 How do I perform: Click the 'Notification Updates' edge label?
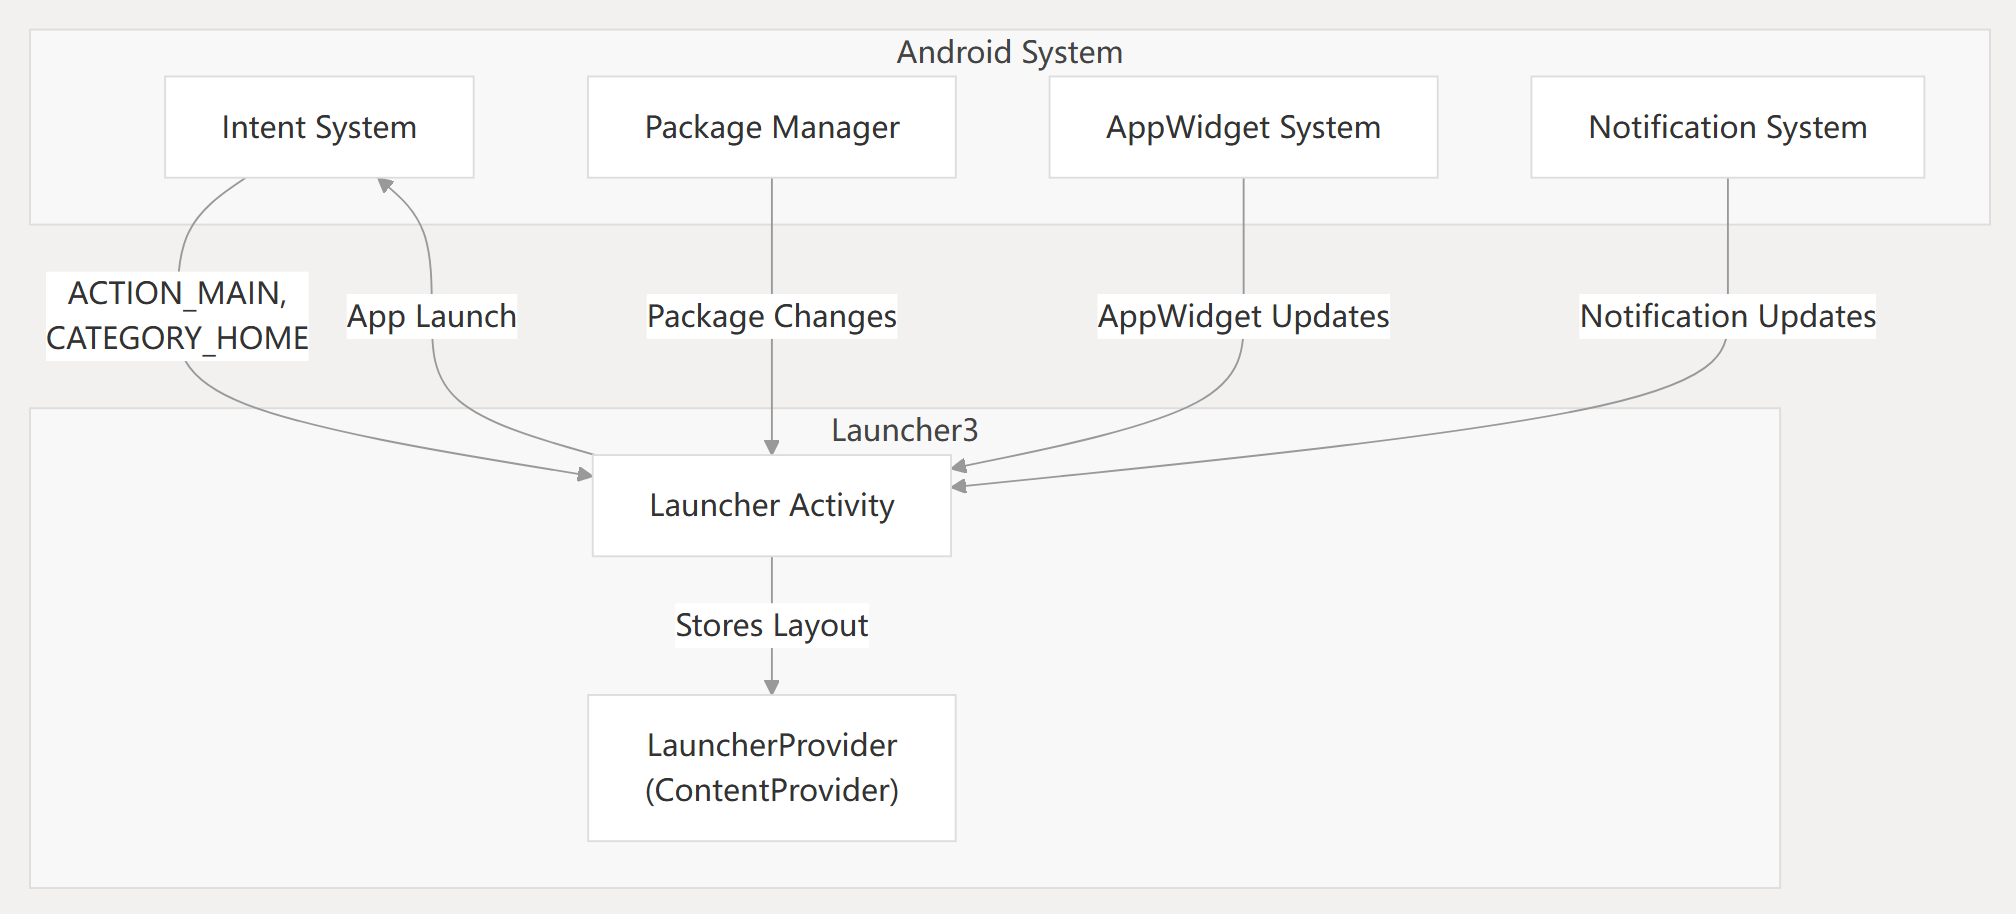pyautogui.click(x=1728, y=316)
